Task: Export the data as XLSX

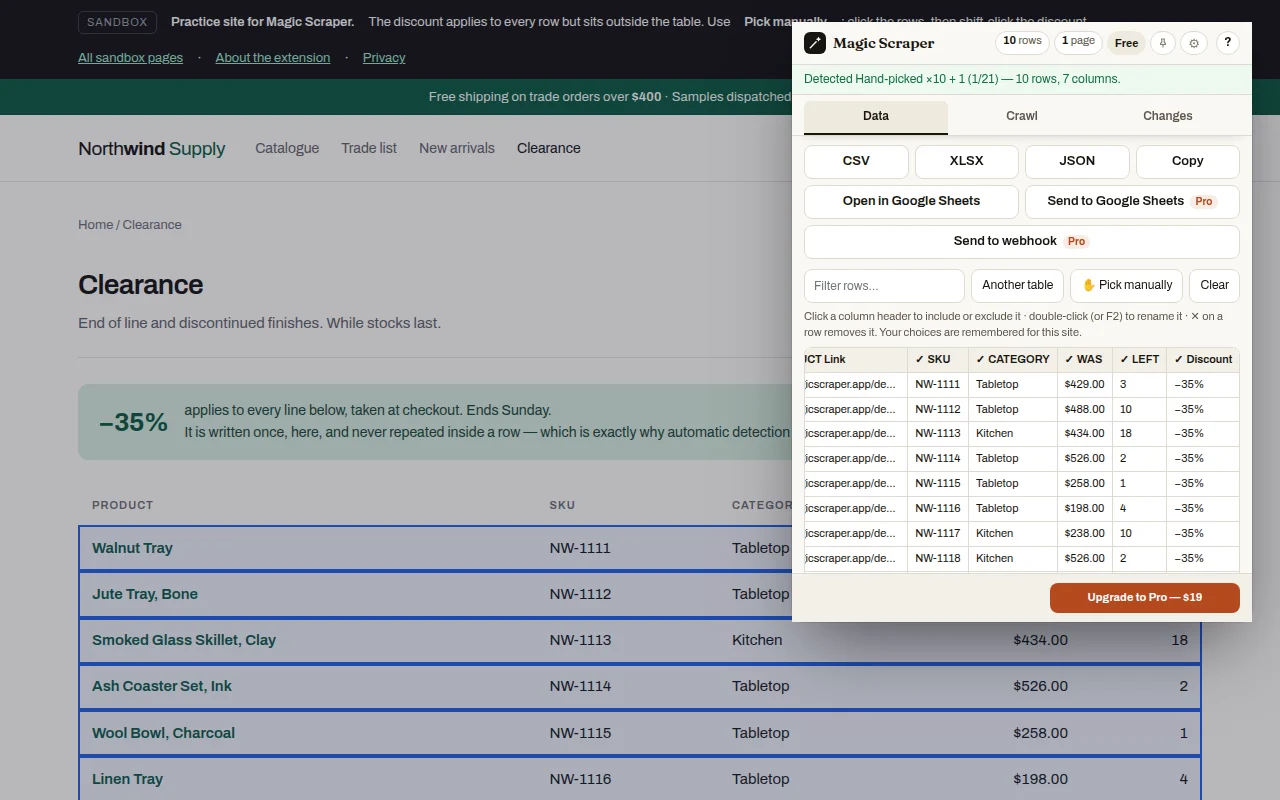Action: 967,161
